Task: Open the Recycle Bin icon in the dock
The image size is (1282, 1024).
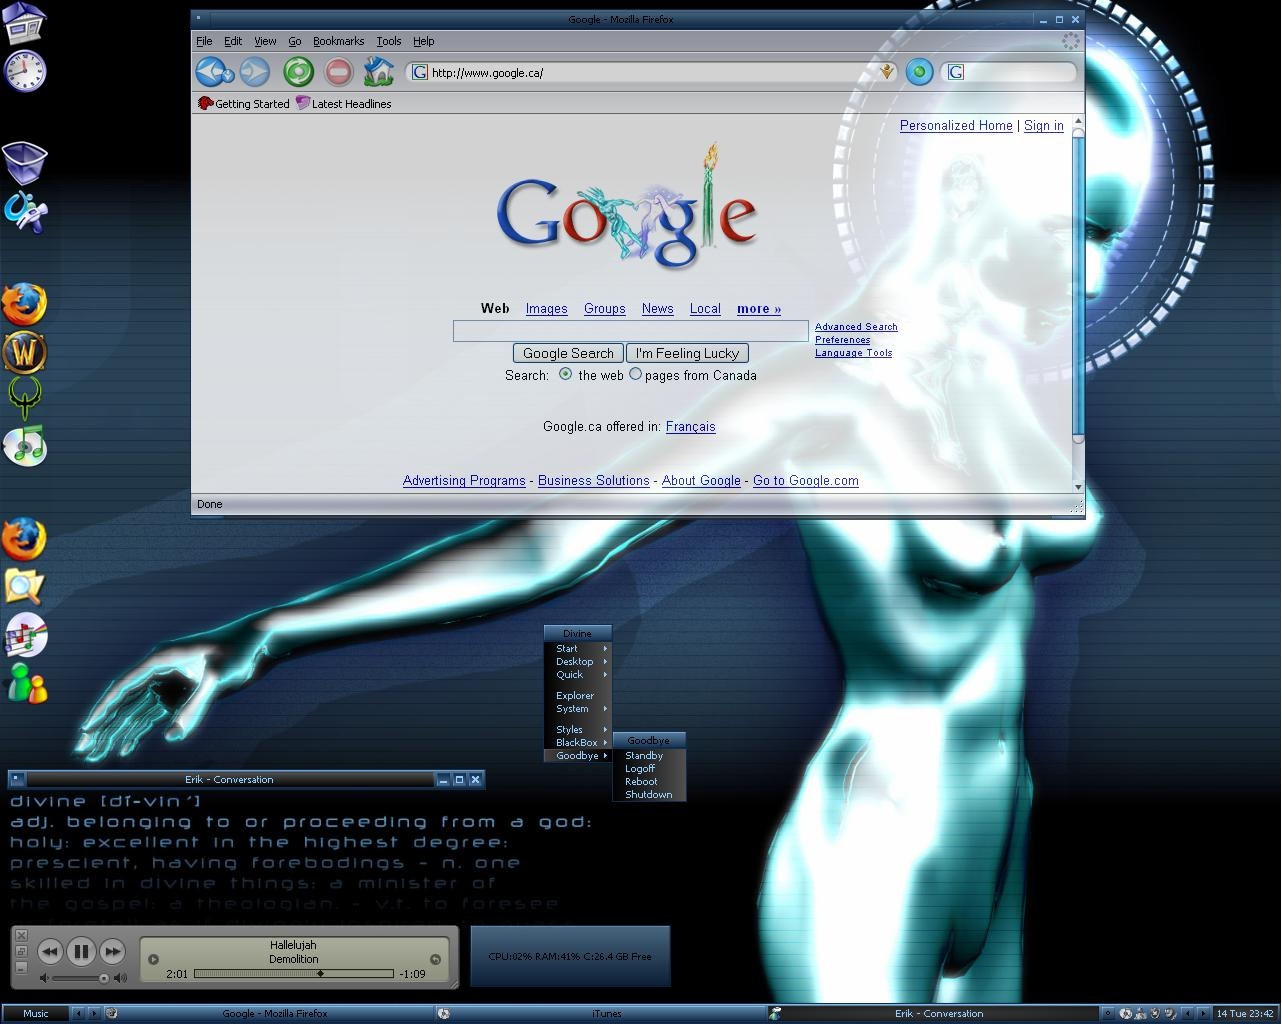Action: (x=25, y=163)
